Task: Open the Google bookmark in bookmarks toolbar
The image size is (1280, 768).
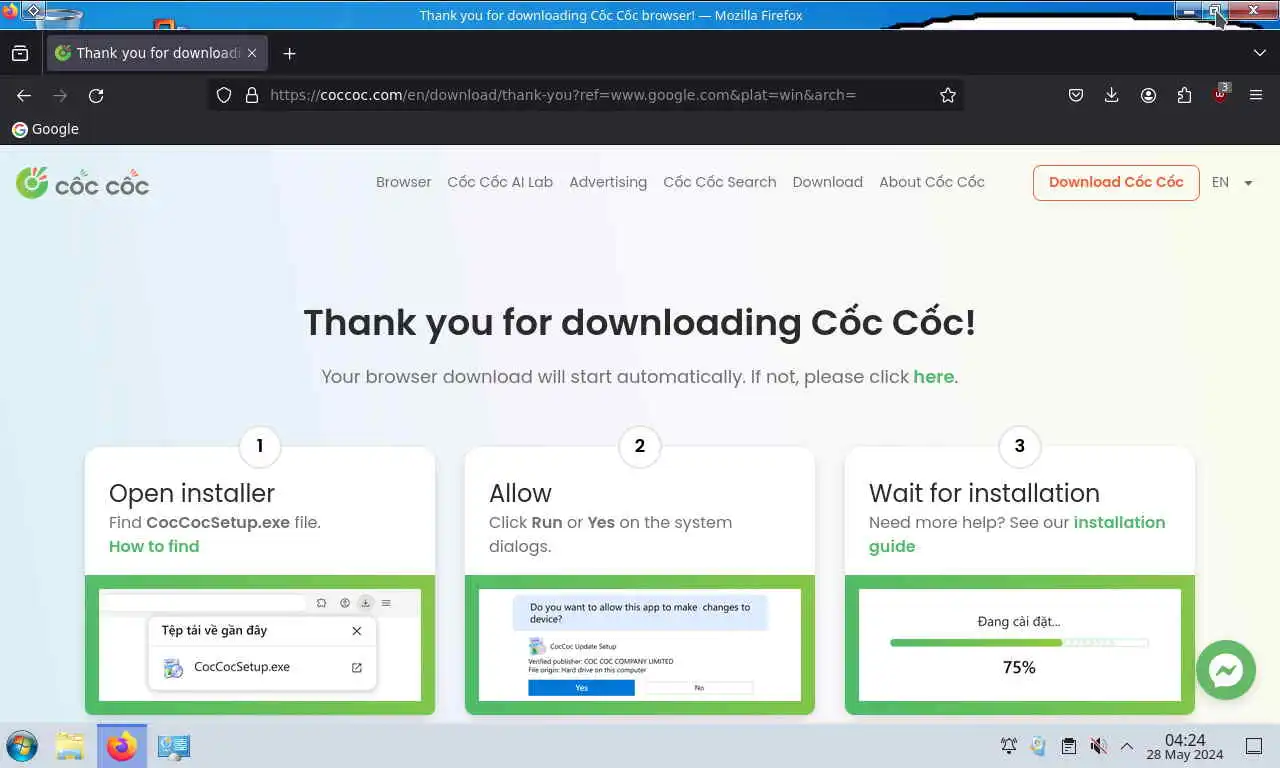Action: (x=45, y=129)
